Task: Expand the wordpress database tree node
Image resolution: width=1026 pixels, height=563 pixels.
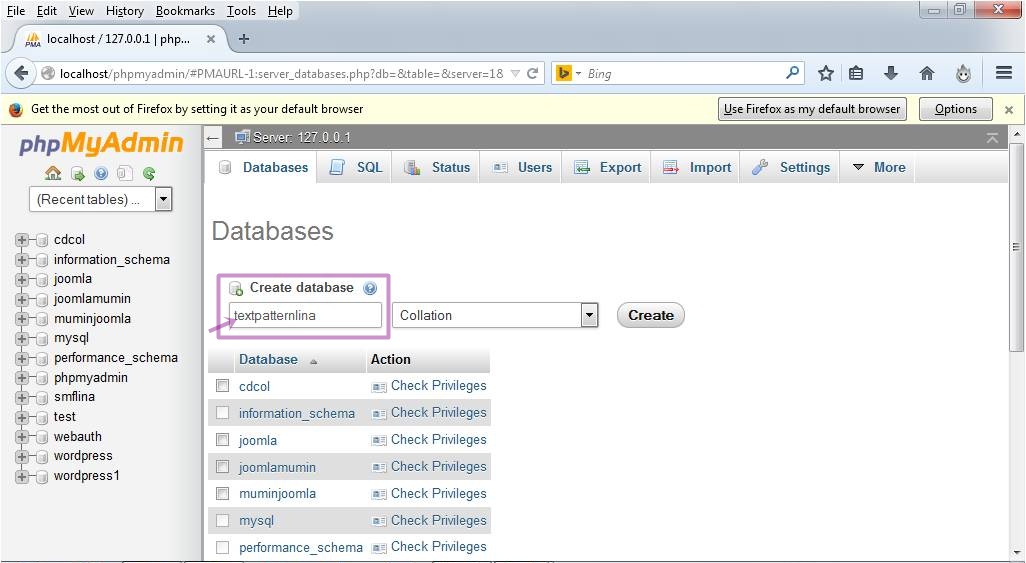Action: point(22,456)
